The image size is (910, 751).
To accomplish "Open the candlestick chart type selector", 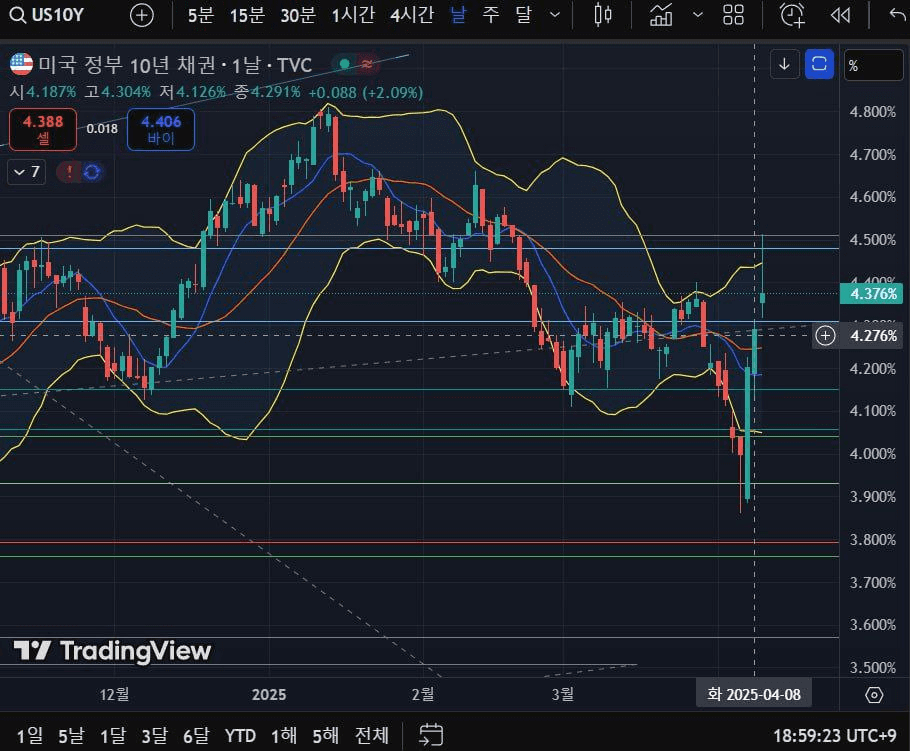I will point(602,15).
